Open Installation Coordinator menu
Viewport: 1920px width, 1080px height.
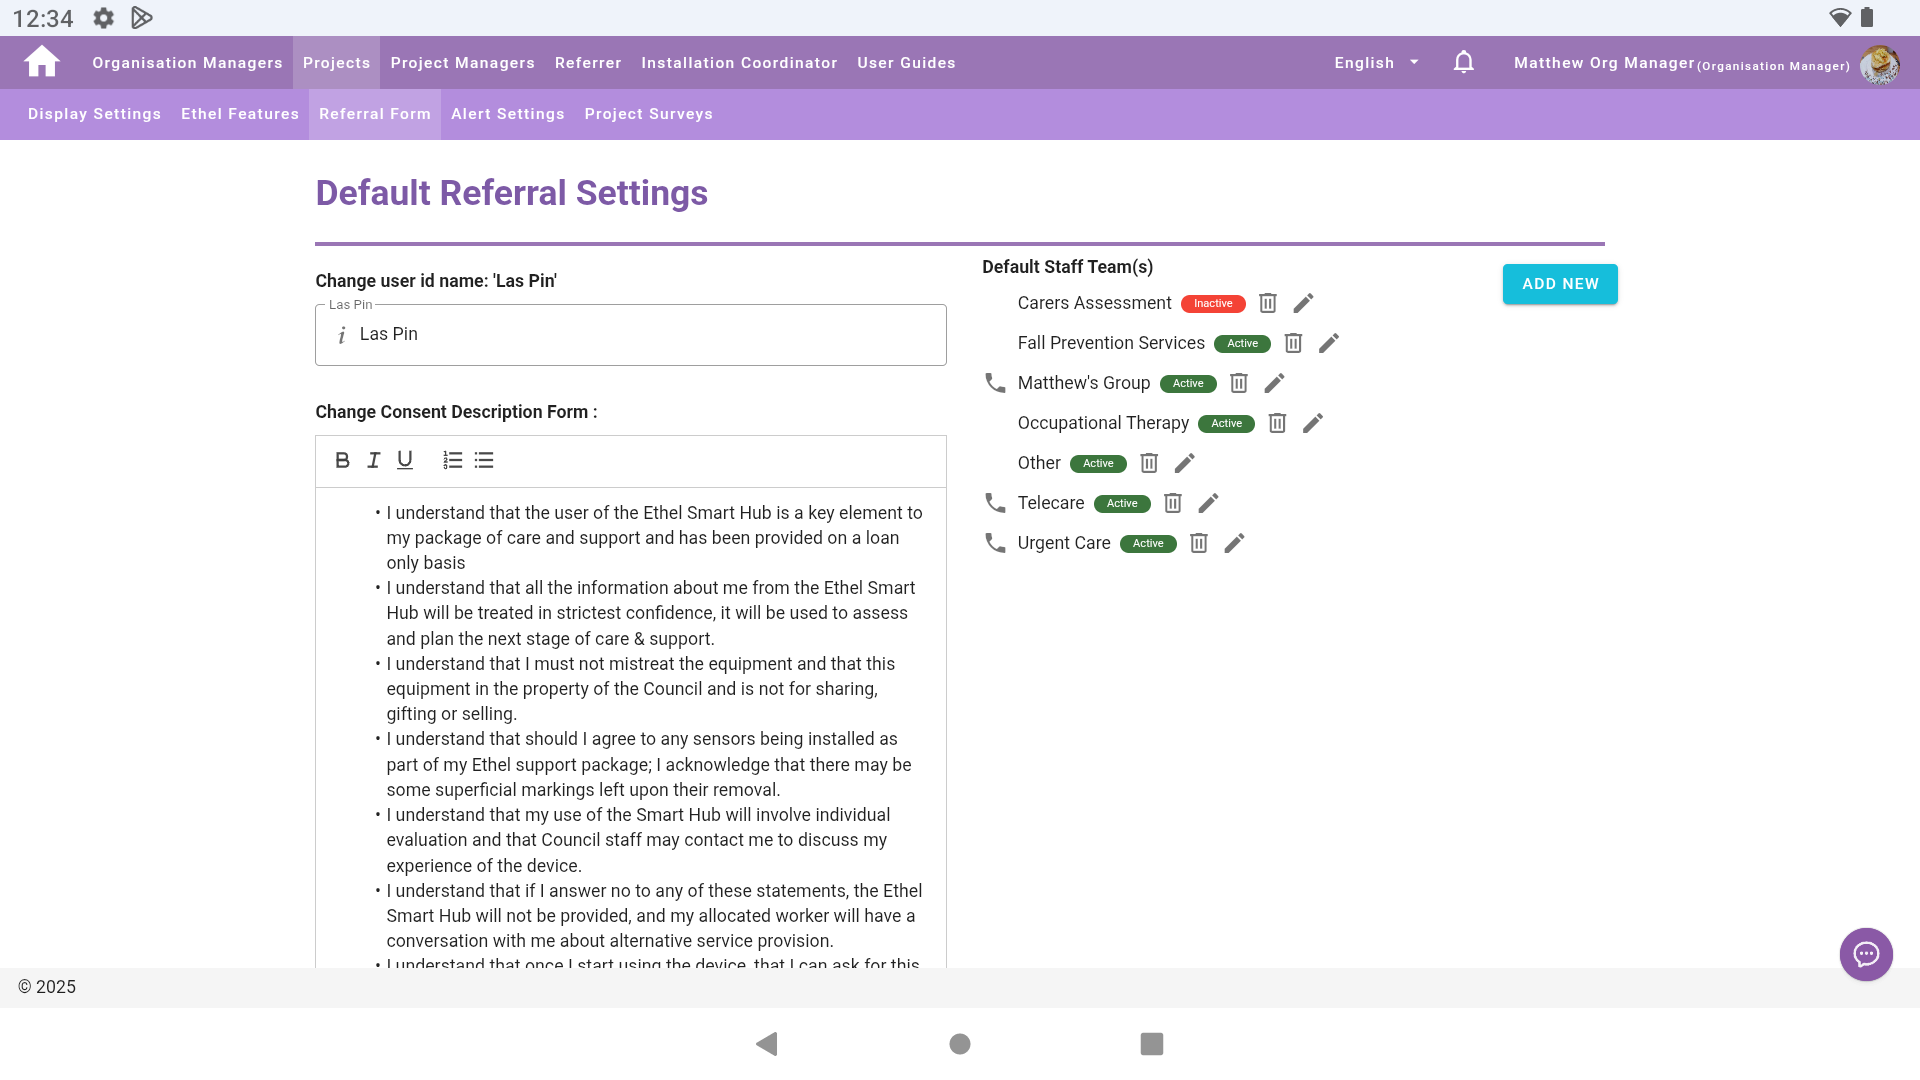click(x=739, y=62)
